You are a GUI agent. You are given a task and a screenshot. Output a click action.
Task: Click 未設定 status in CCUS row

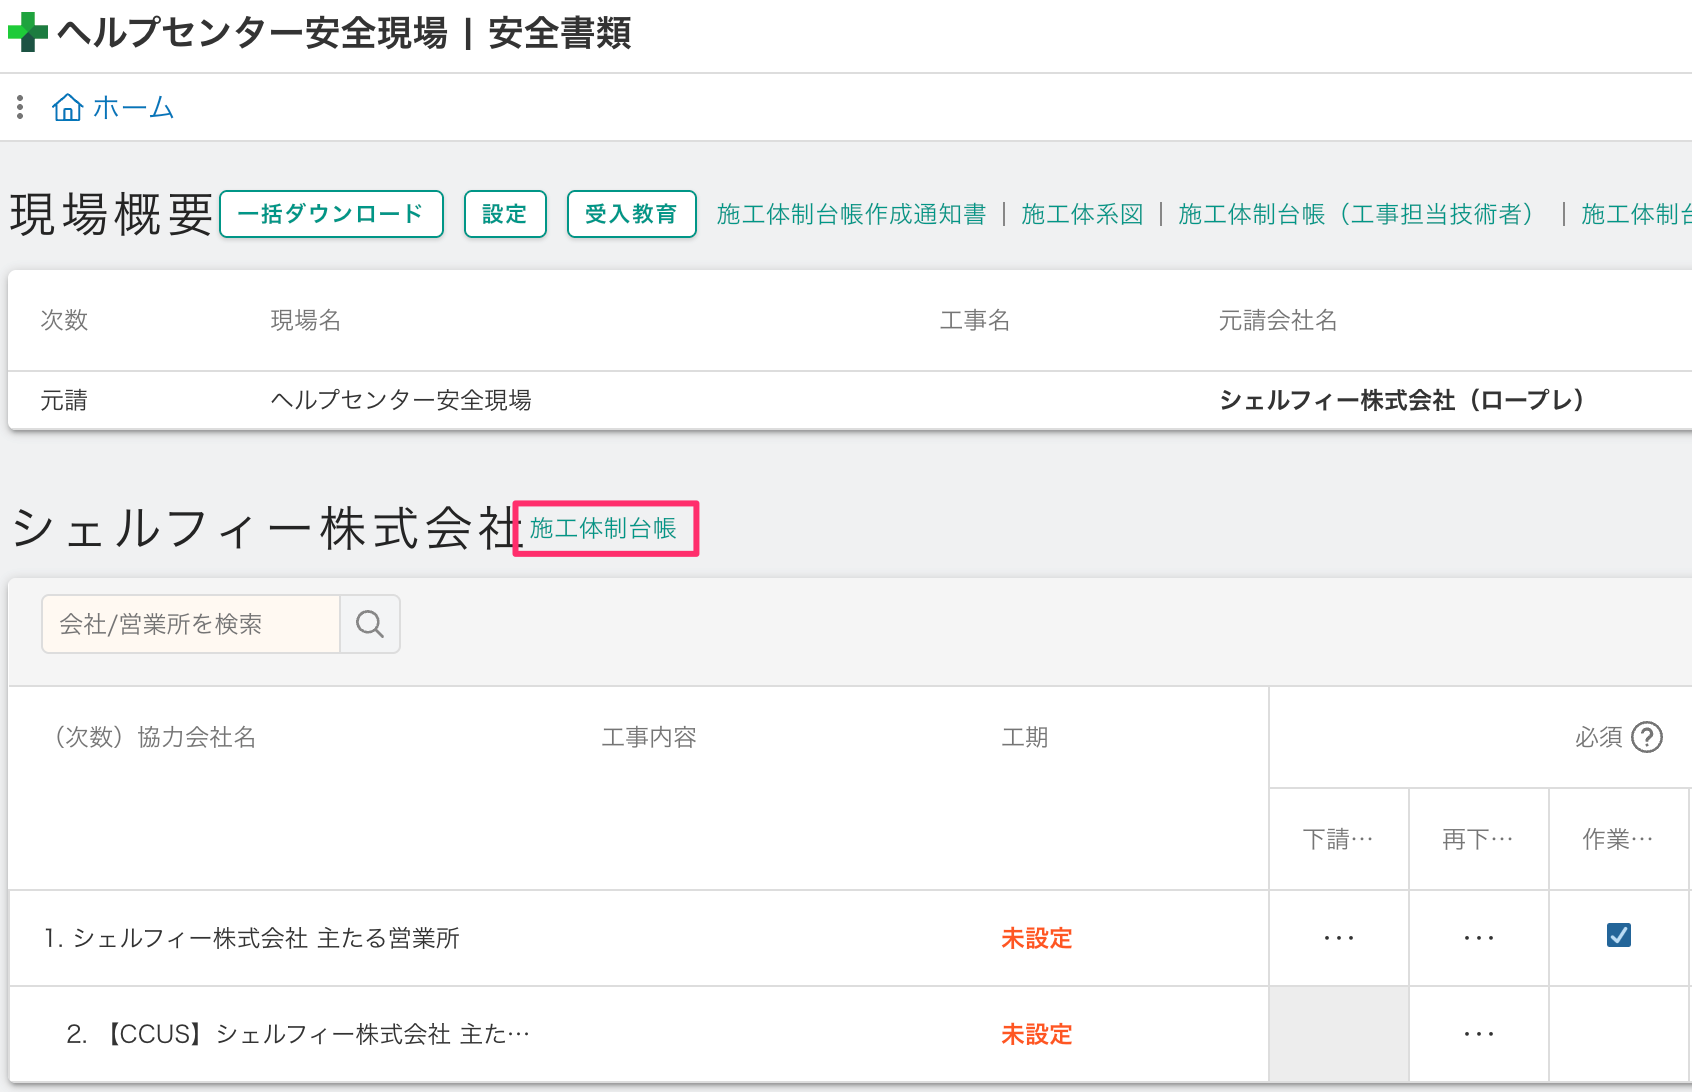click(x=1036, y=1034)
